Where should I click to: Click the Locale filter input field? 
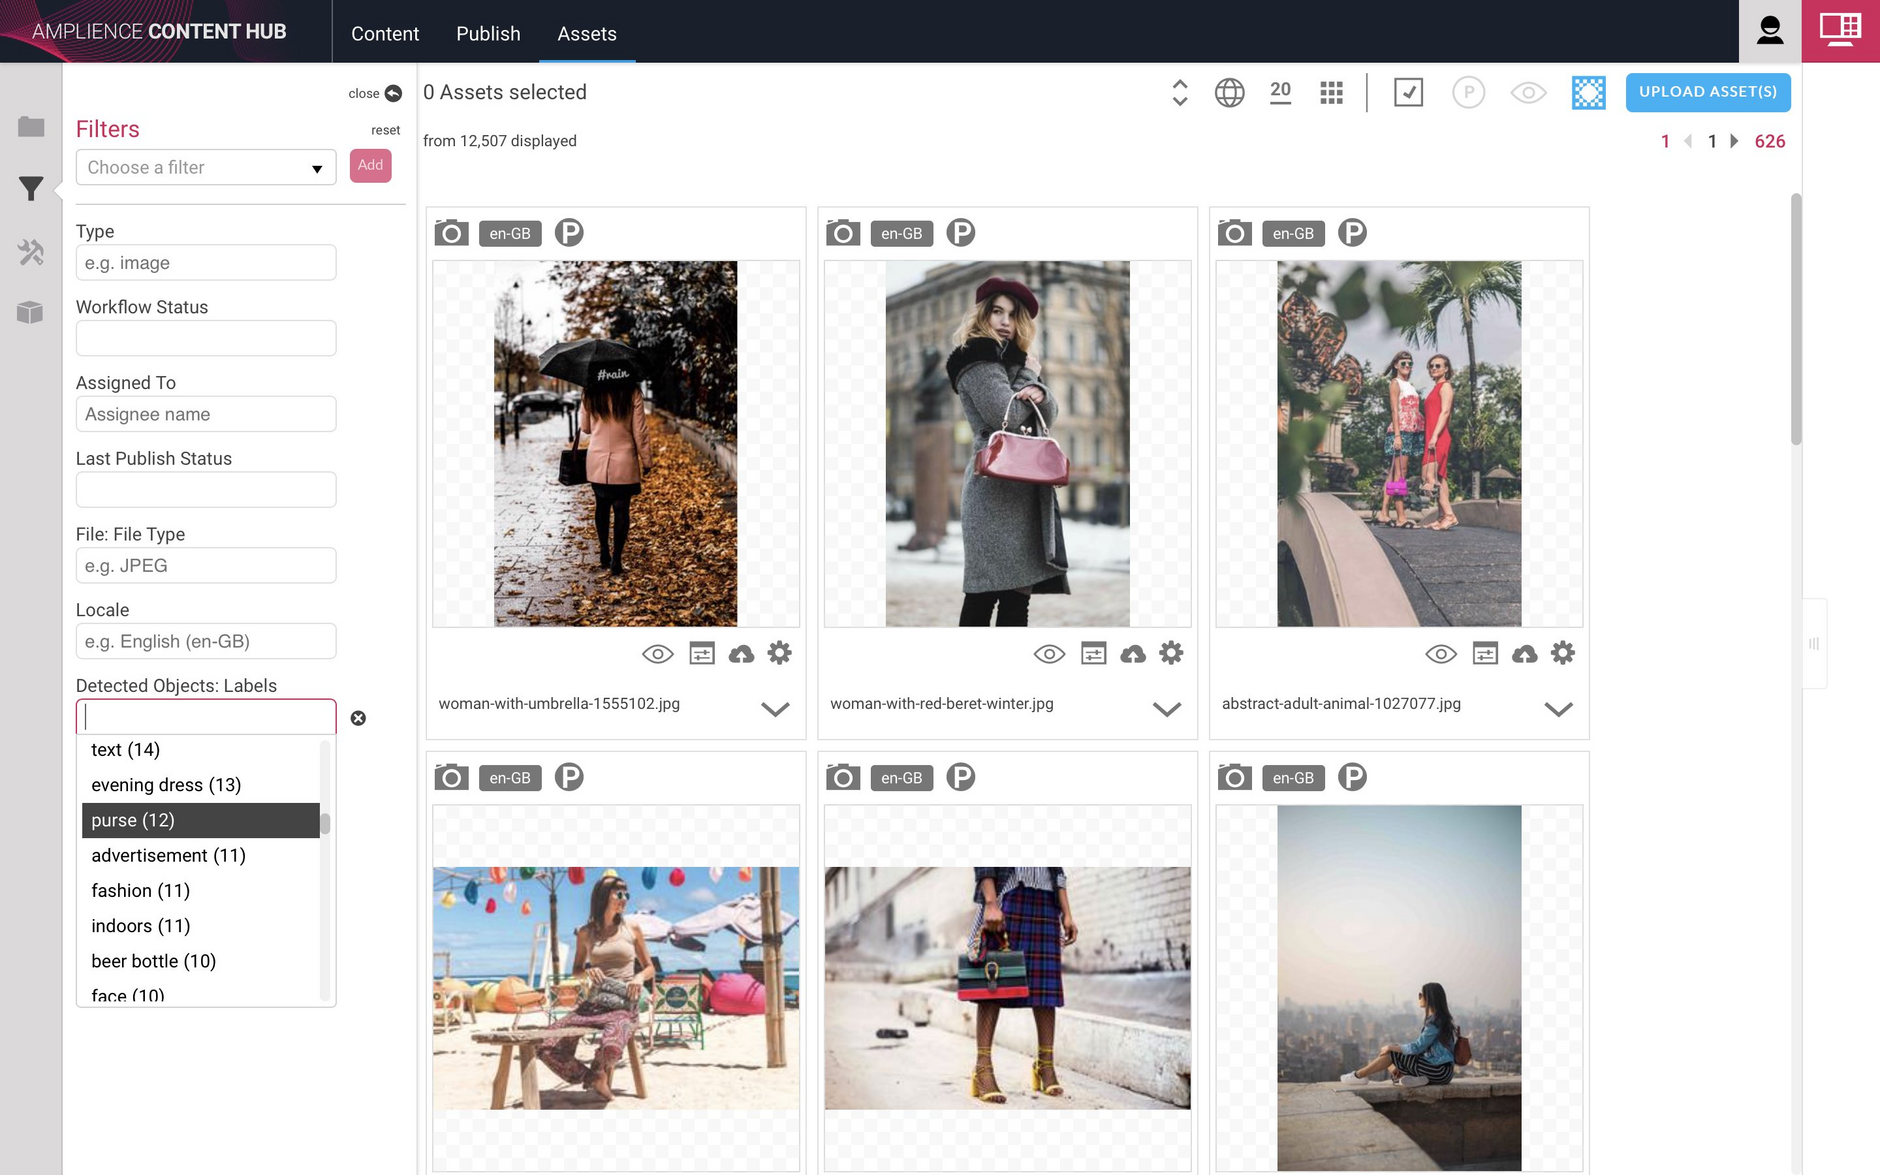tap(206, 641)
